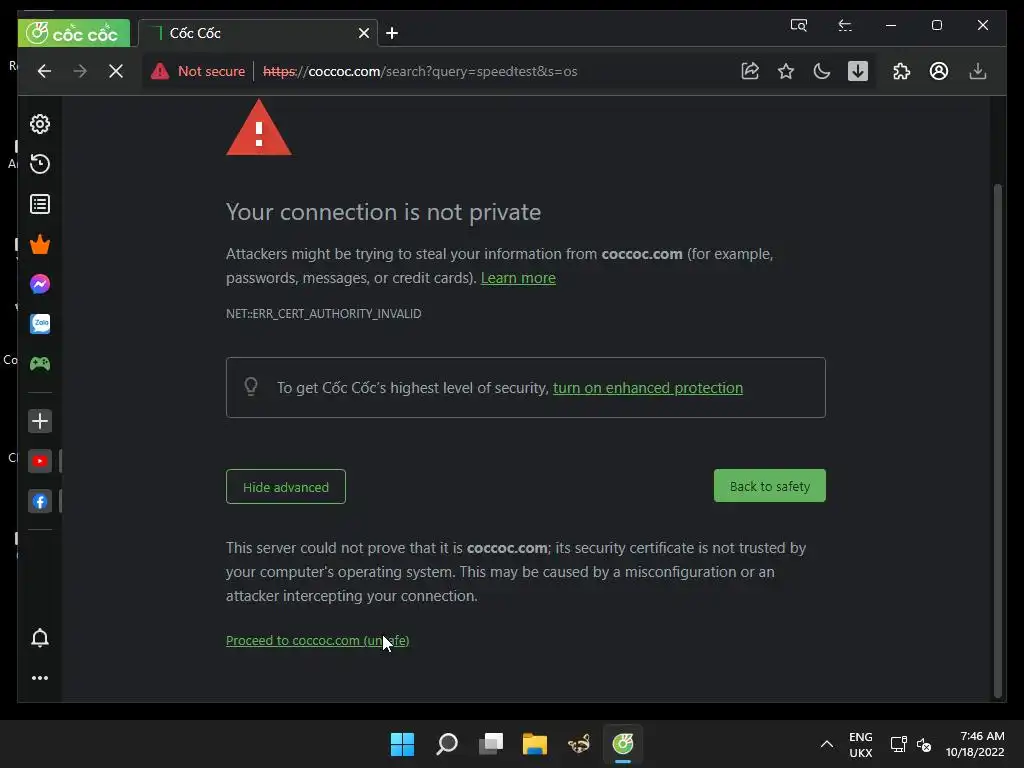Open Messenger in the sidebar

[x=40, y=284]
